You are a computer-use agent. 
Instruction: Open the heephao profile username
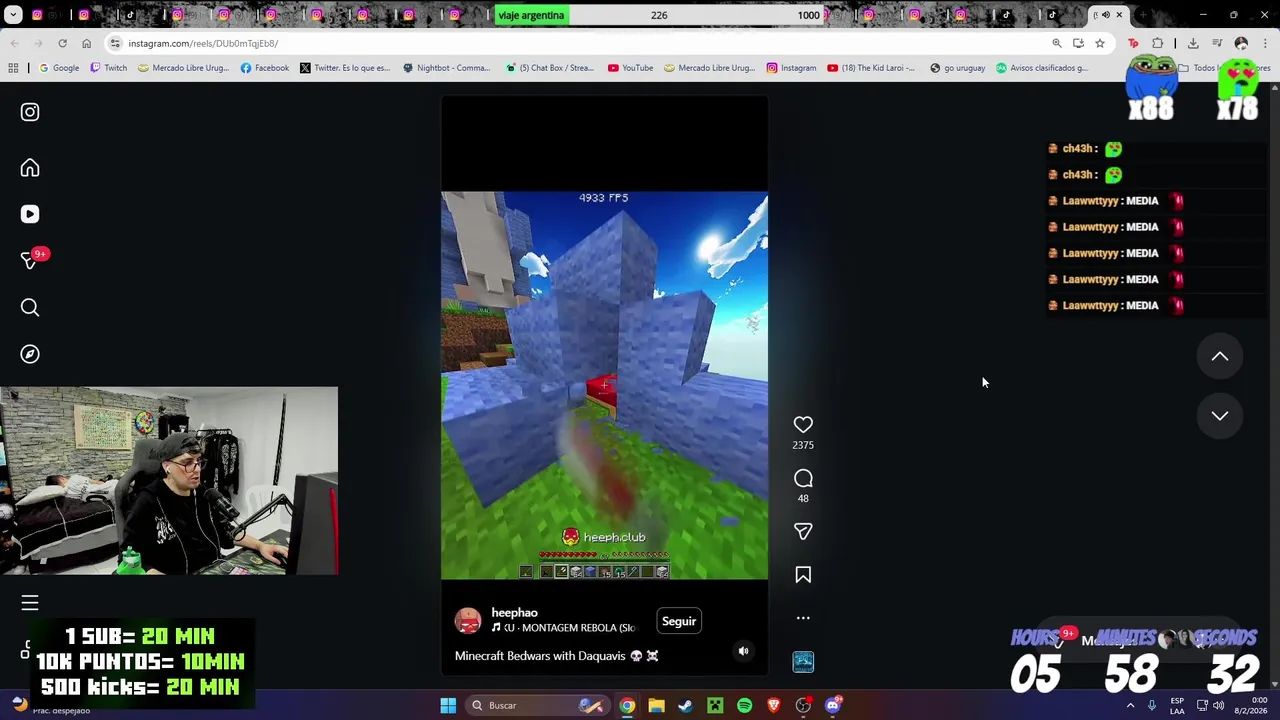[514, 612]
